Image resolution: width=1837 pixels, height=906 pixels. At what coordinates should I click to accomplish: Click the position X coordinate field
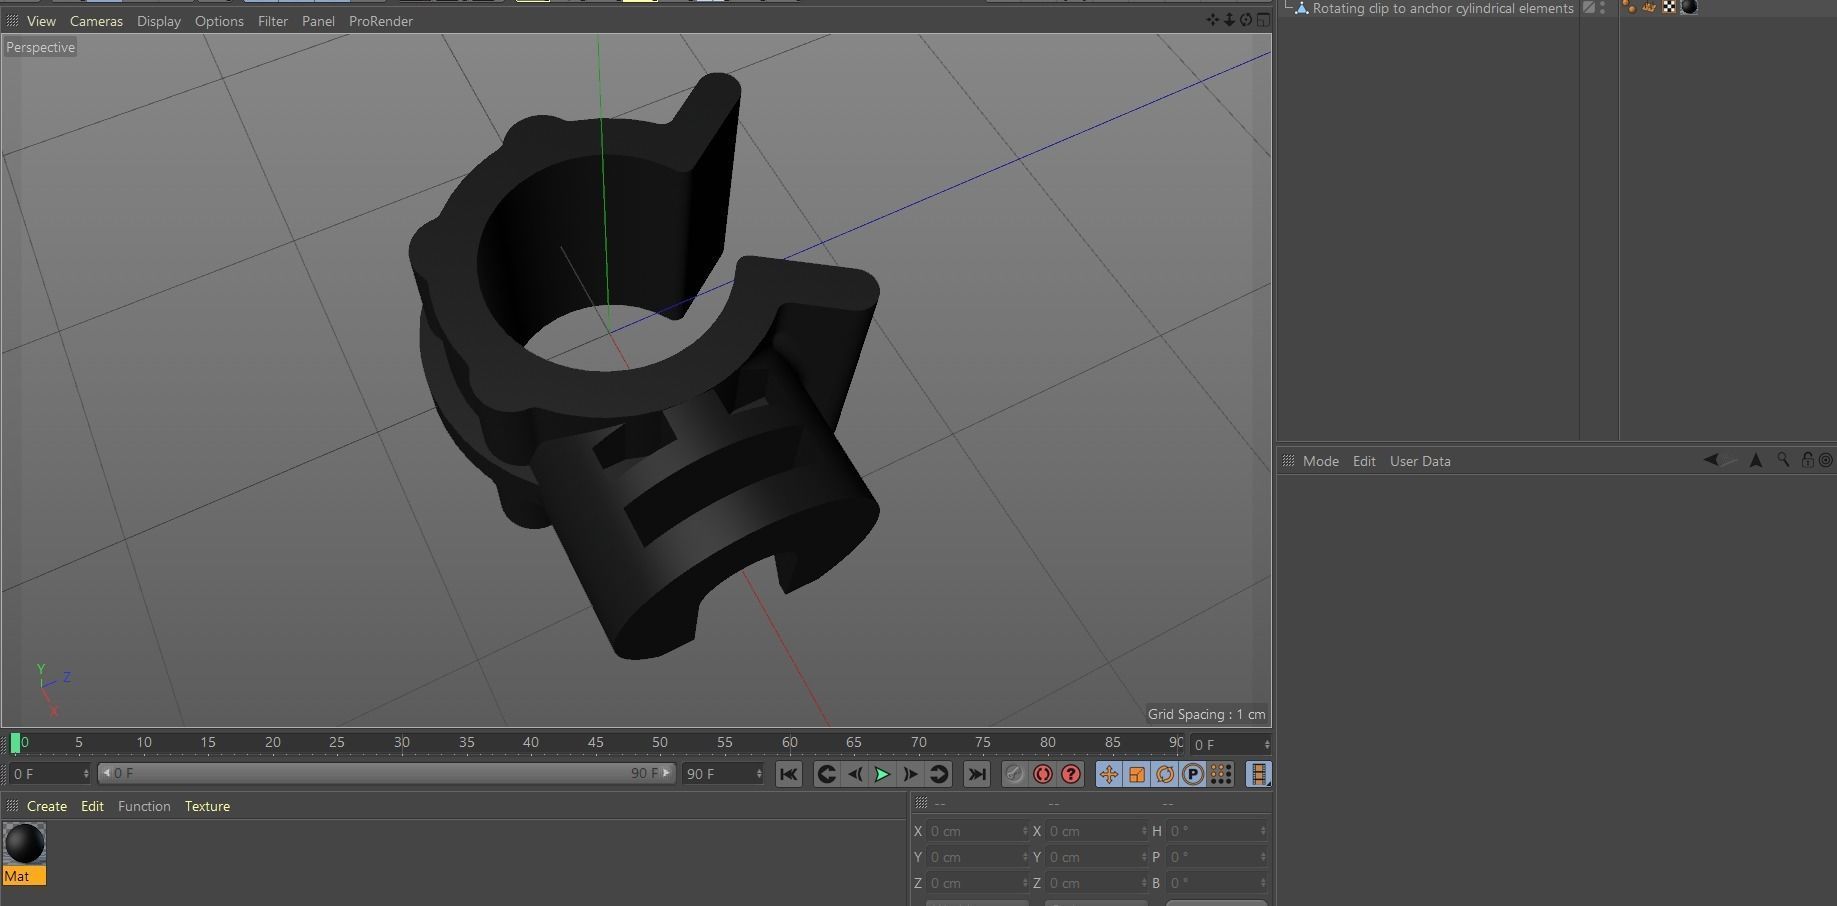pos(978,831)
